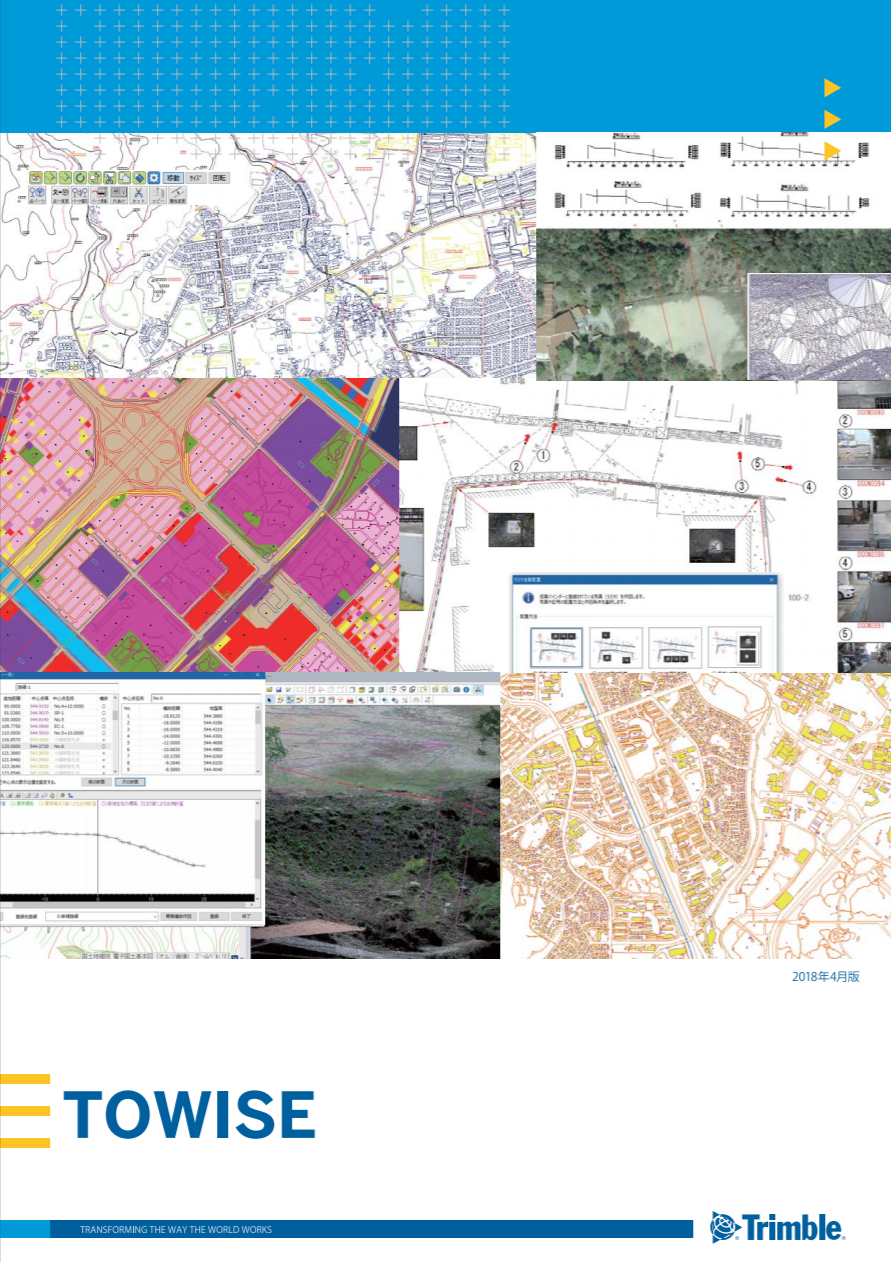
Task: Click the first green image icon in map toolbar
Action: [x=36, y=178]
